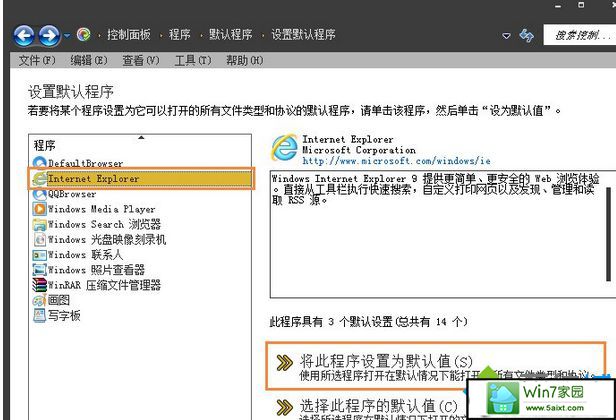Viewport: 616px width, 420px height.
Task: Go to 程序 breadcrumb
Action: pyautogui.click(x=180, y=35)
